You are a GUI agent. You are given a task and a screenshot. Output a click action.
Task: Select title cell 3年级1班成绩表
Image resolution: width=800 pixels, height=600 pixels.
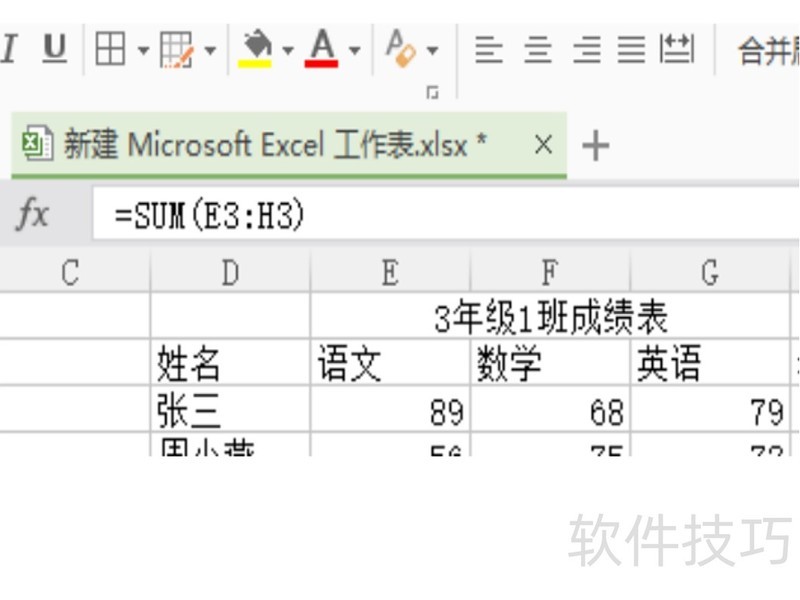tap(550, 316)
